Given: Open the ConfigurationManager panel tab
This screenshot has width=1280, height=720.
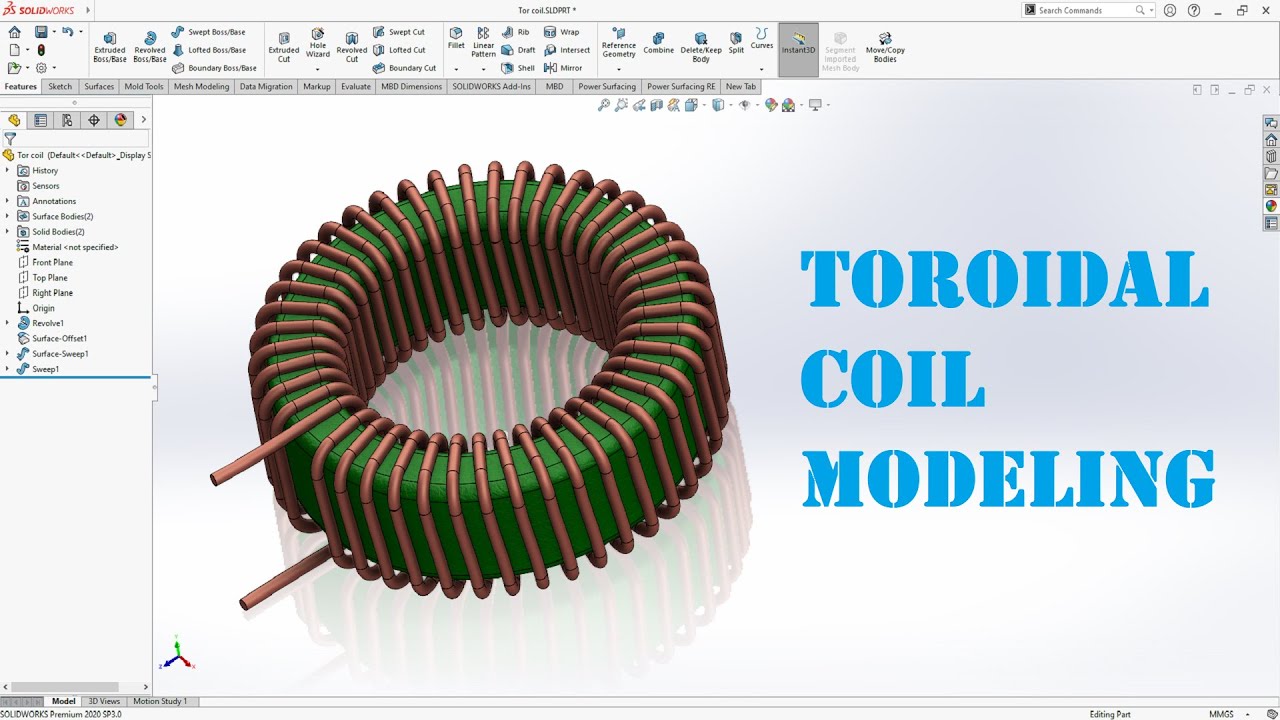Looking at the screenshot, I should tap(67, 120).
